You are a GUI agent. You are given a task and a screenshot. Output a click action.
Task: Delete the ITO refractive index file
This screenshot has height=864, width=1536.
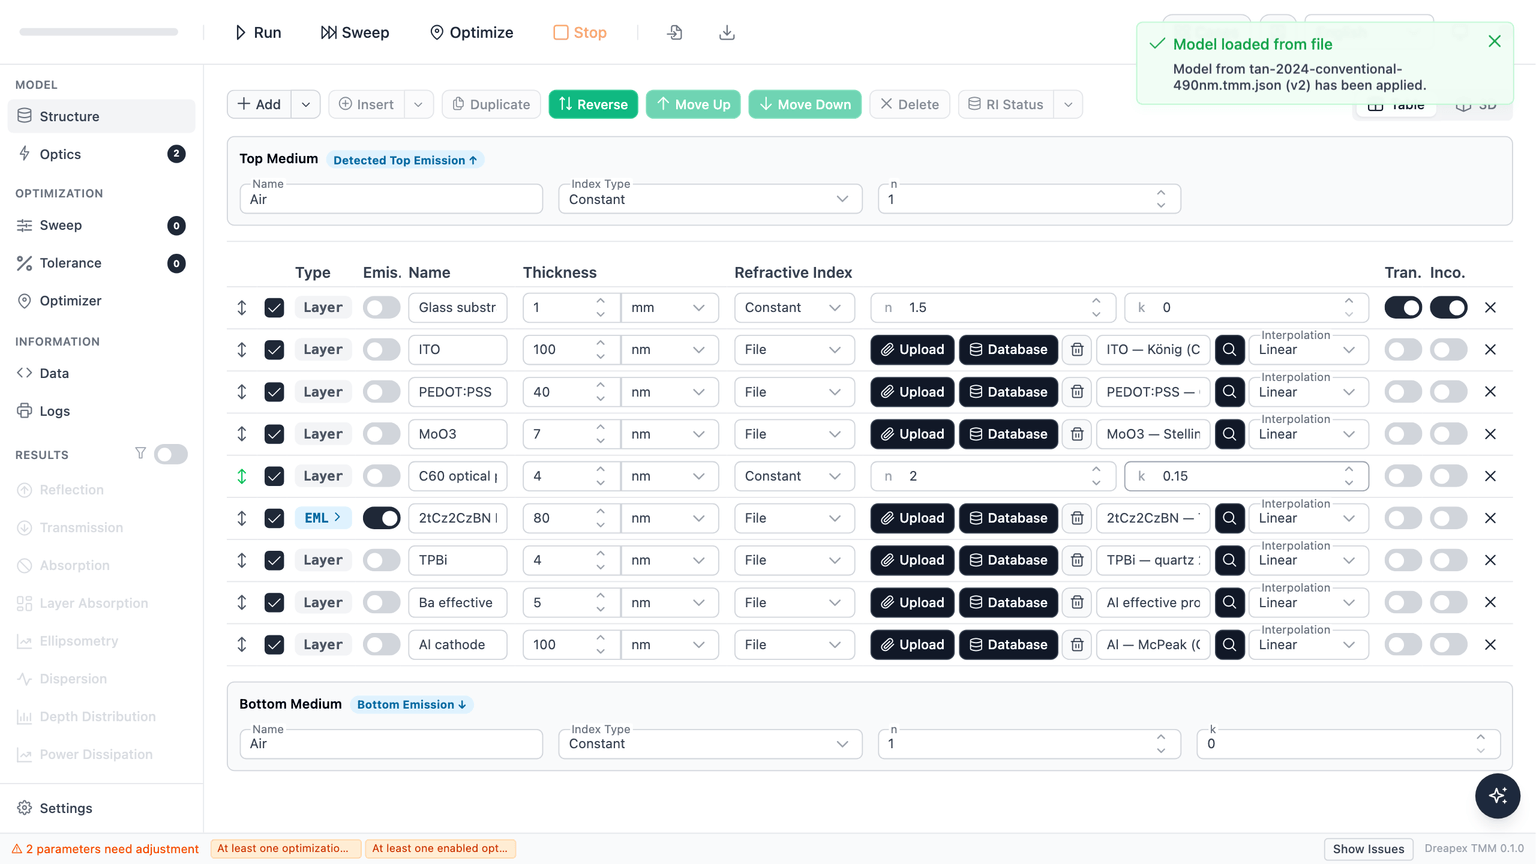(1077, 350)
